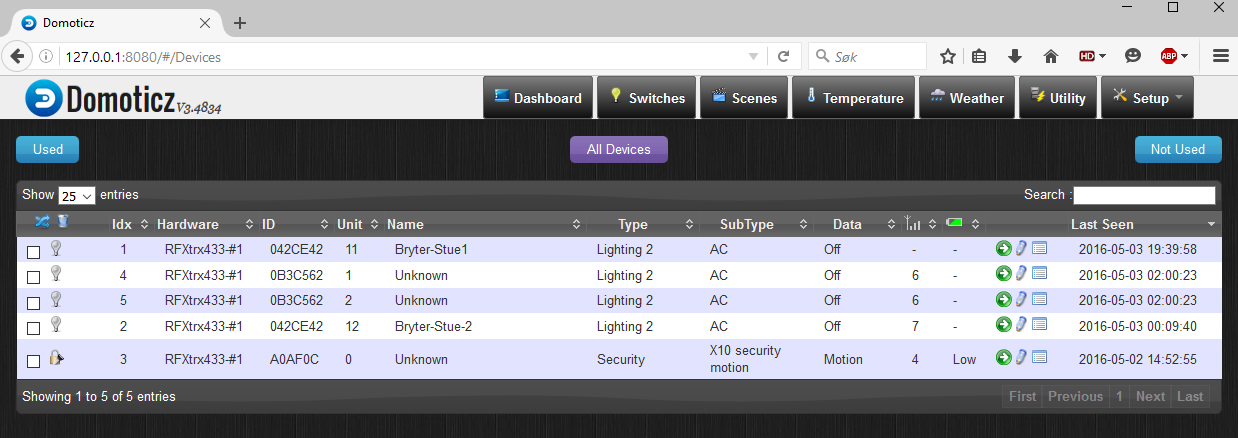This screenshot has width=1238, height=438.
Task: Click the light bulb icon of Bryter-Stue1
Action: click(56, 248)
